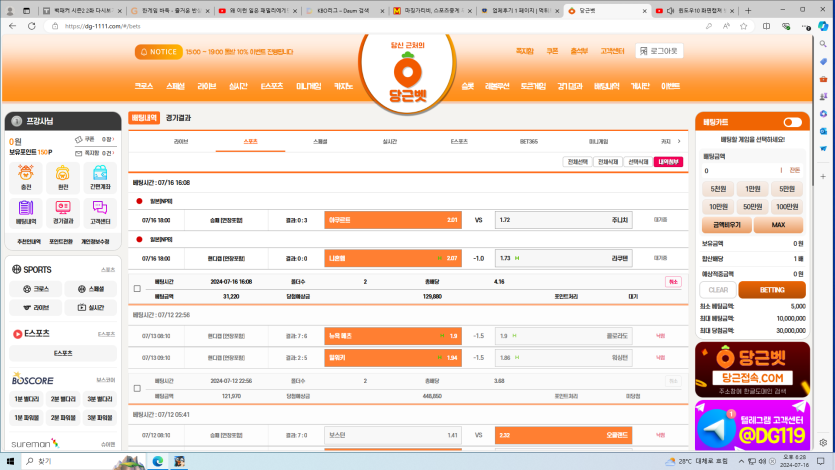Open the 간편계좌 icon in user panel

99,178
